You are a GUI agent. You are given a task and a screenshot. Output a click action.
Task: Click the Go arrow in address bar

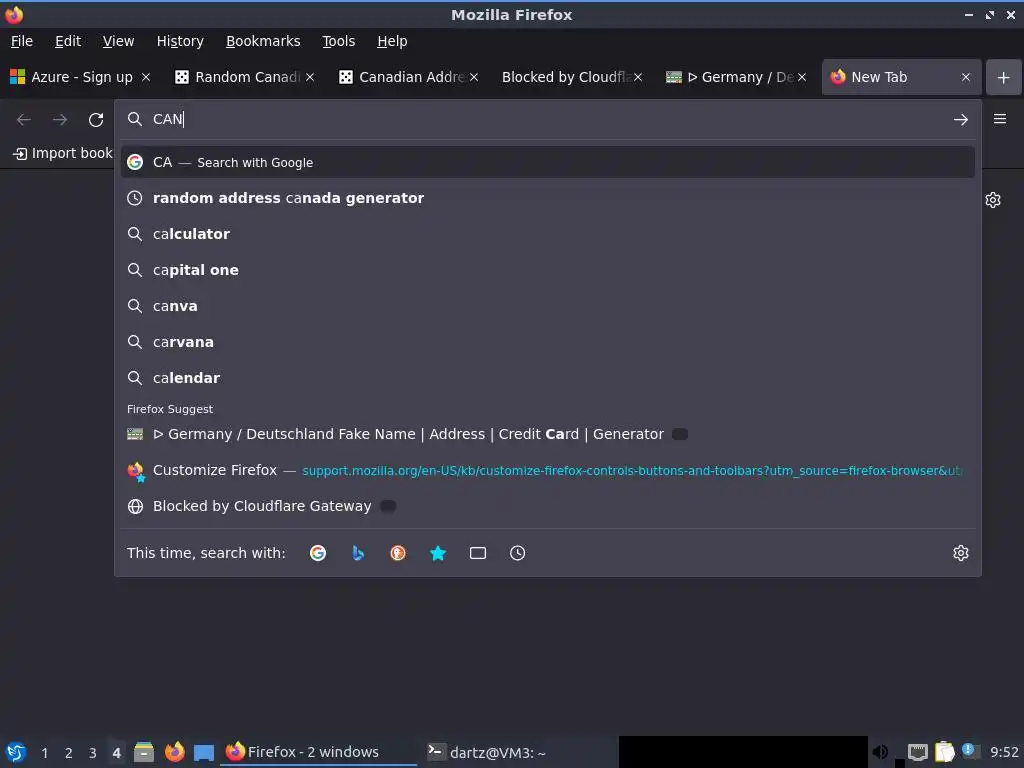coord(961,120)
